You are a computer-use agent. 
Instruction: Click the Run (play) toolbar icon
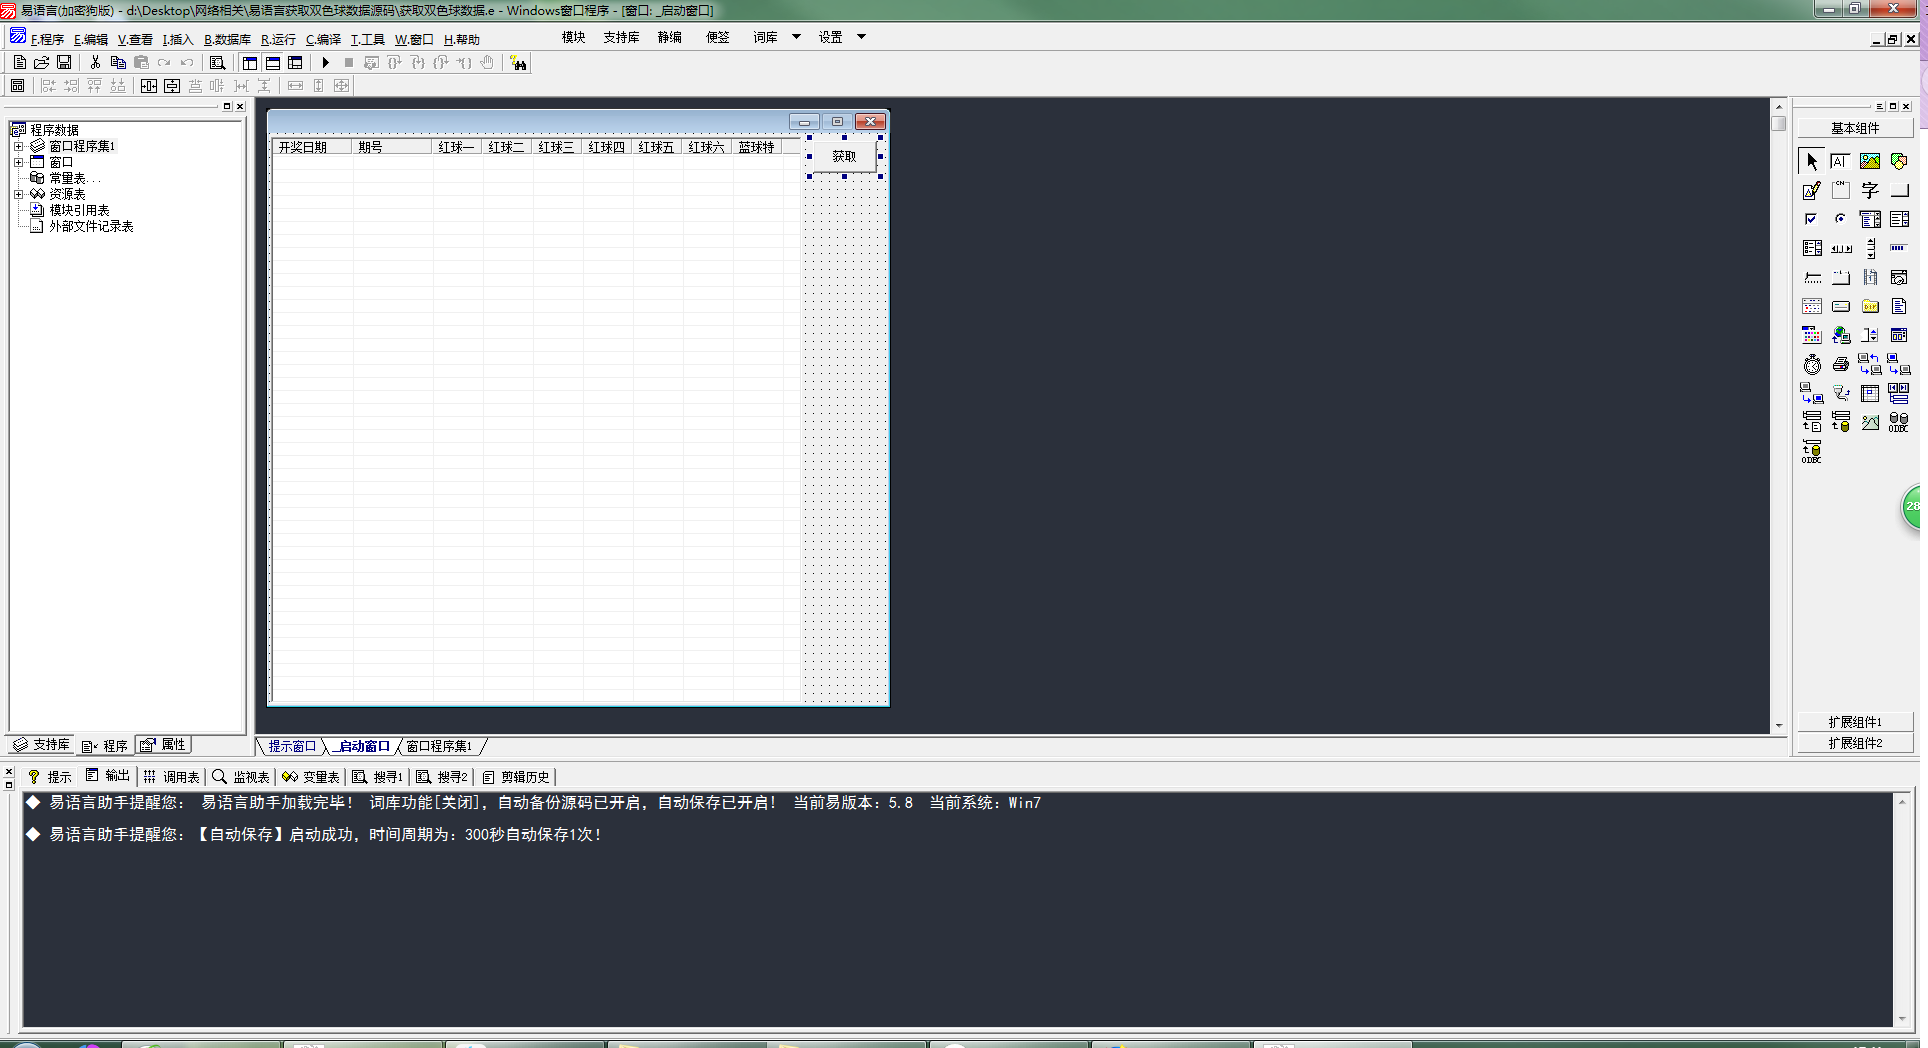point(325,63)
